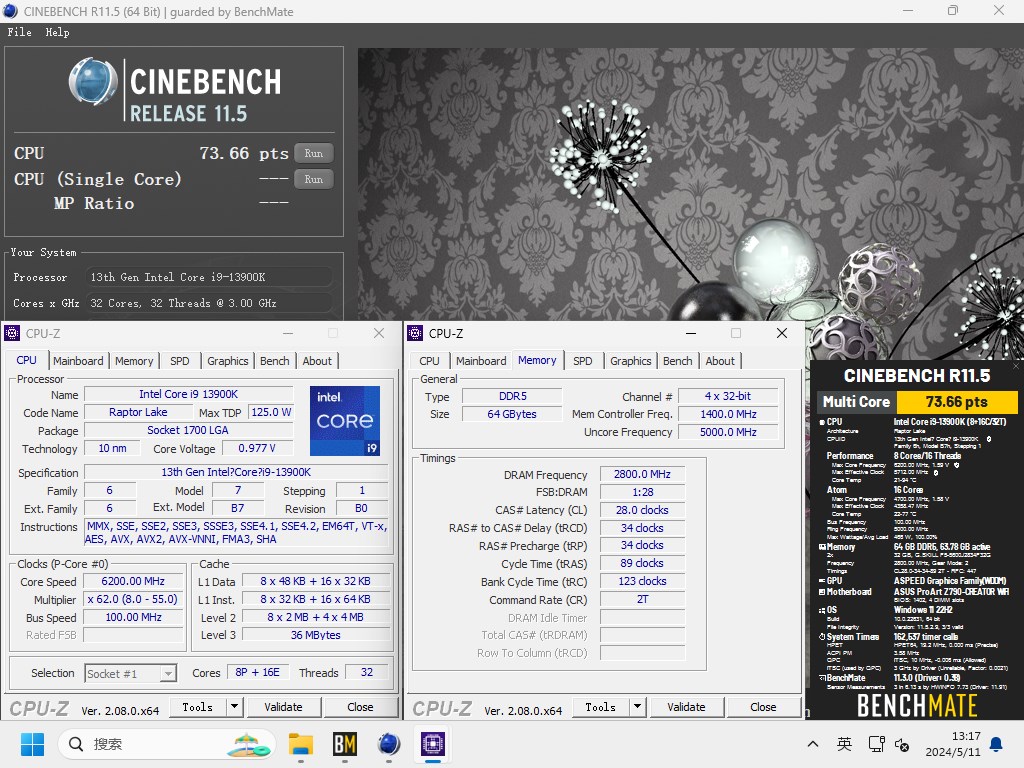Switch to About tab in left CPU-Z

coord(317,361)
